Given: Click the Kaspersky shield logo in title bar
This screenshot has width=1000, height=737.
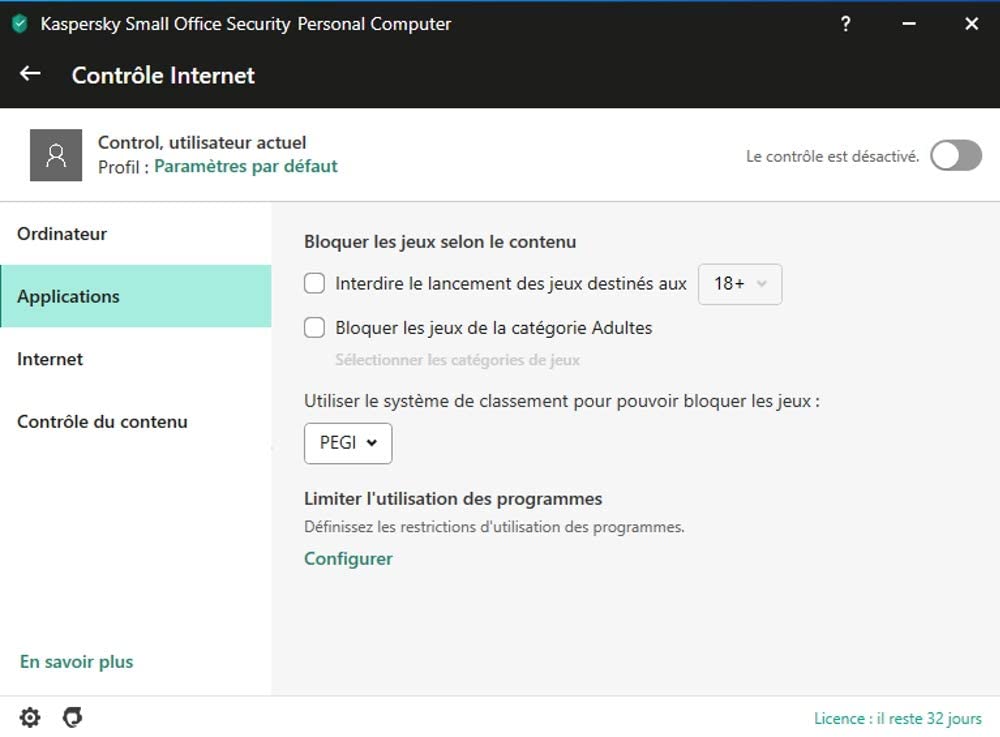Looking at the screenshot, I should coord(20,24).
